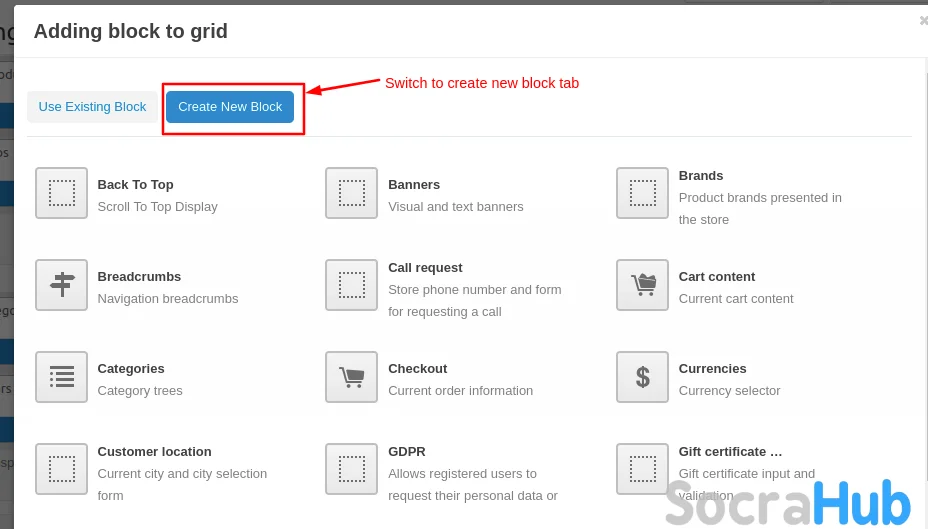Click the Checkout block title
The image size is (928, 529).
[417, 369]
